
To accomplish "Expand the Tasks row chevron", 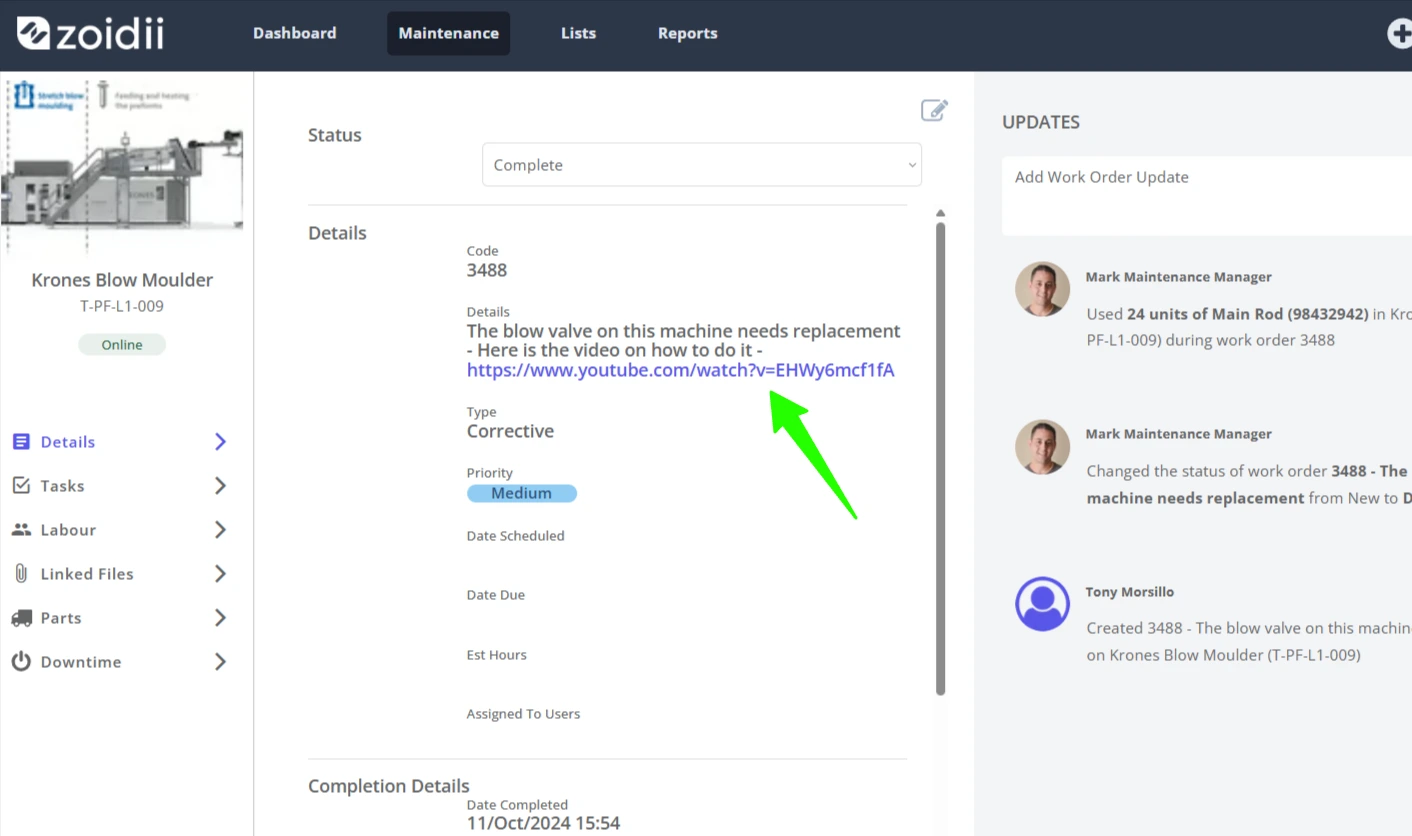I will pyautogui.click(x=221, y=486).
